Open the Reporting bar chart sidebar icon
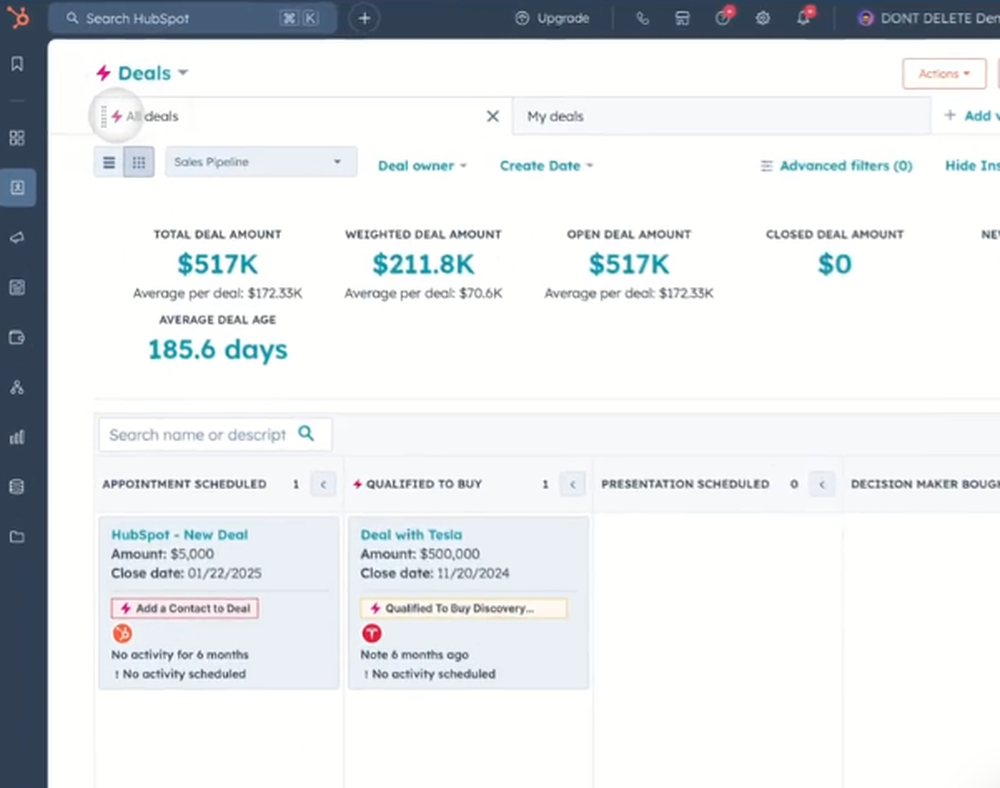 tap(17, 437)
